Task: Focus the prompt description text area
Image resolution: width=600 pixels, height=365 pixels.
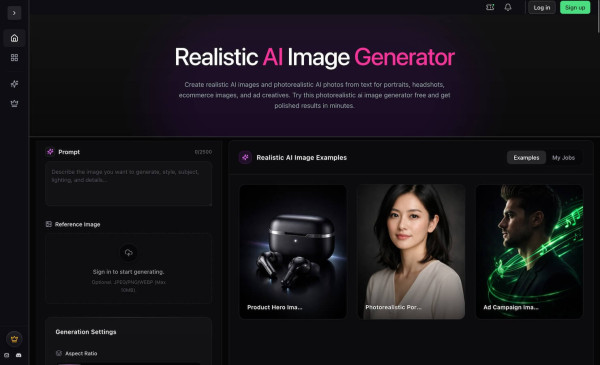Action: [129, 184]
